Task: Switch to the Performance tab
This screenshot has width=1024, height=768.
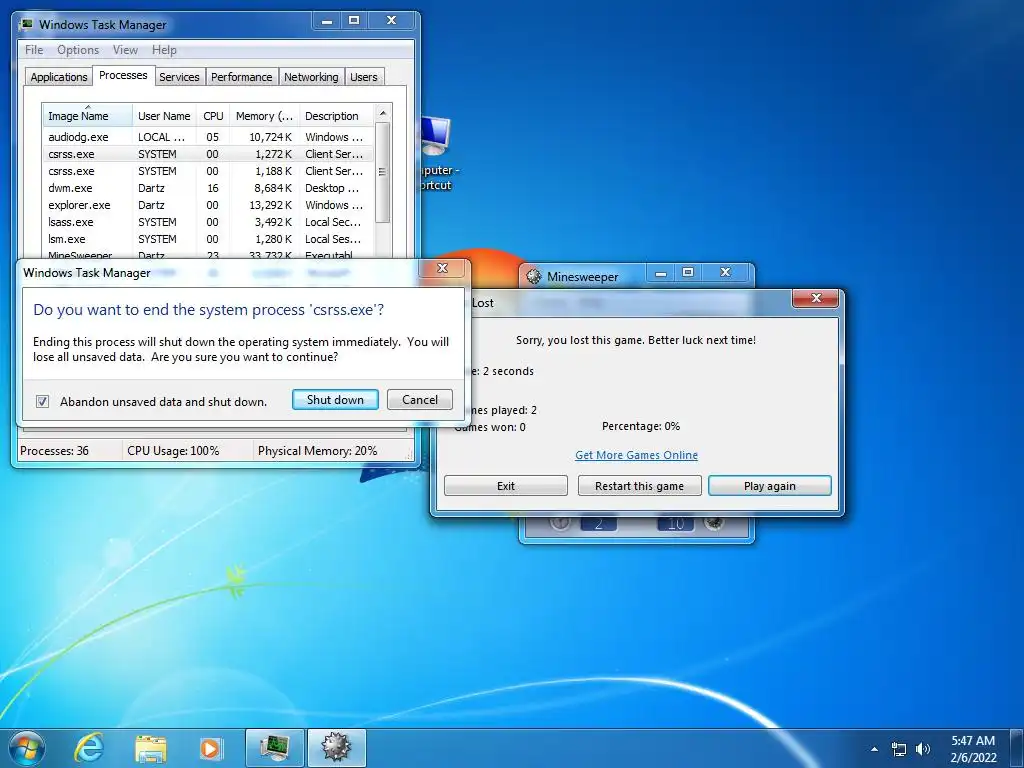Action: click(242, 77)
